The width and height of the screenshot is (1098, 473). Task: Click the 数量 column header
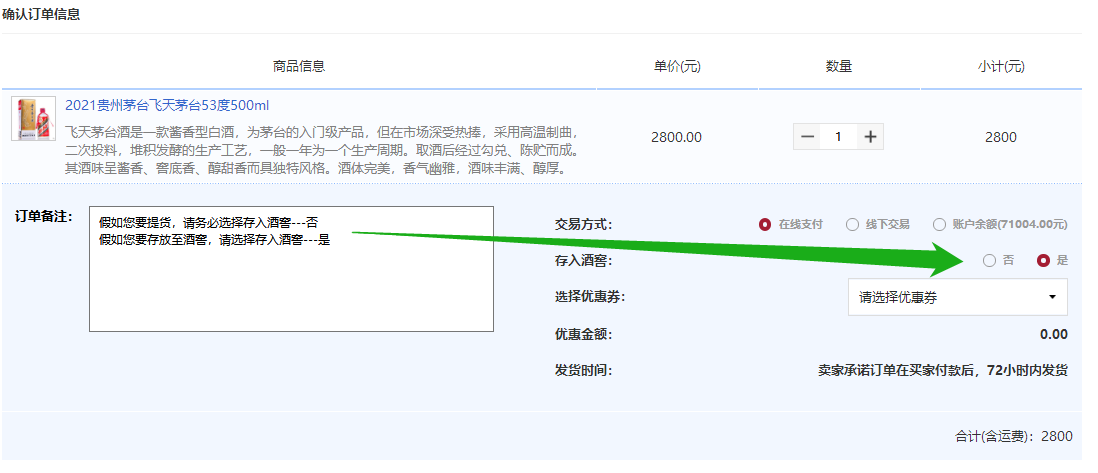(x=839, y=67)
